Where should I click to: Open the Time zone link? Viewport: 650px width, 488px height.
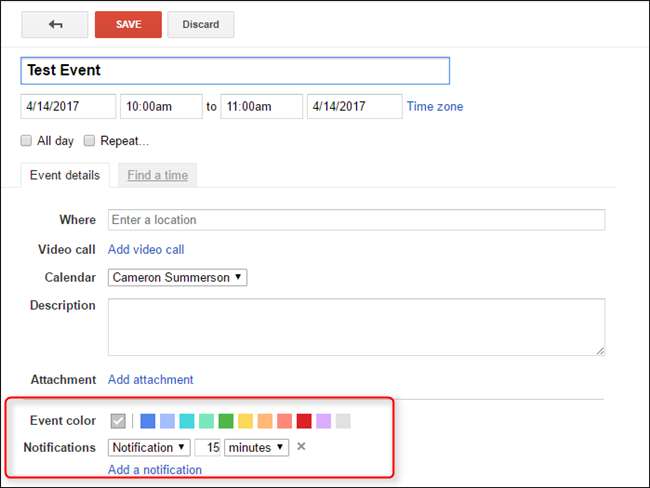click(434, 107)
